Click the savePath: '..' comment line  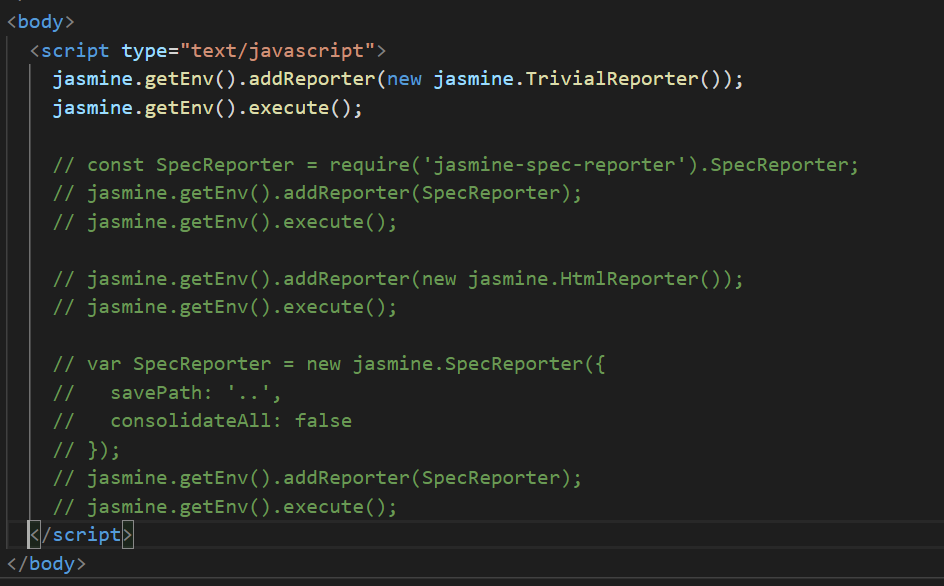[x=167, y=393]
